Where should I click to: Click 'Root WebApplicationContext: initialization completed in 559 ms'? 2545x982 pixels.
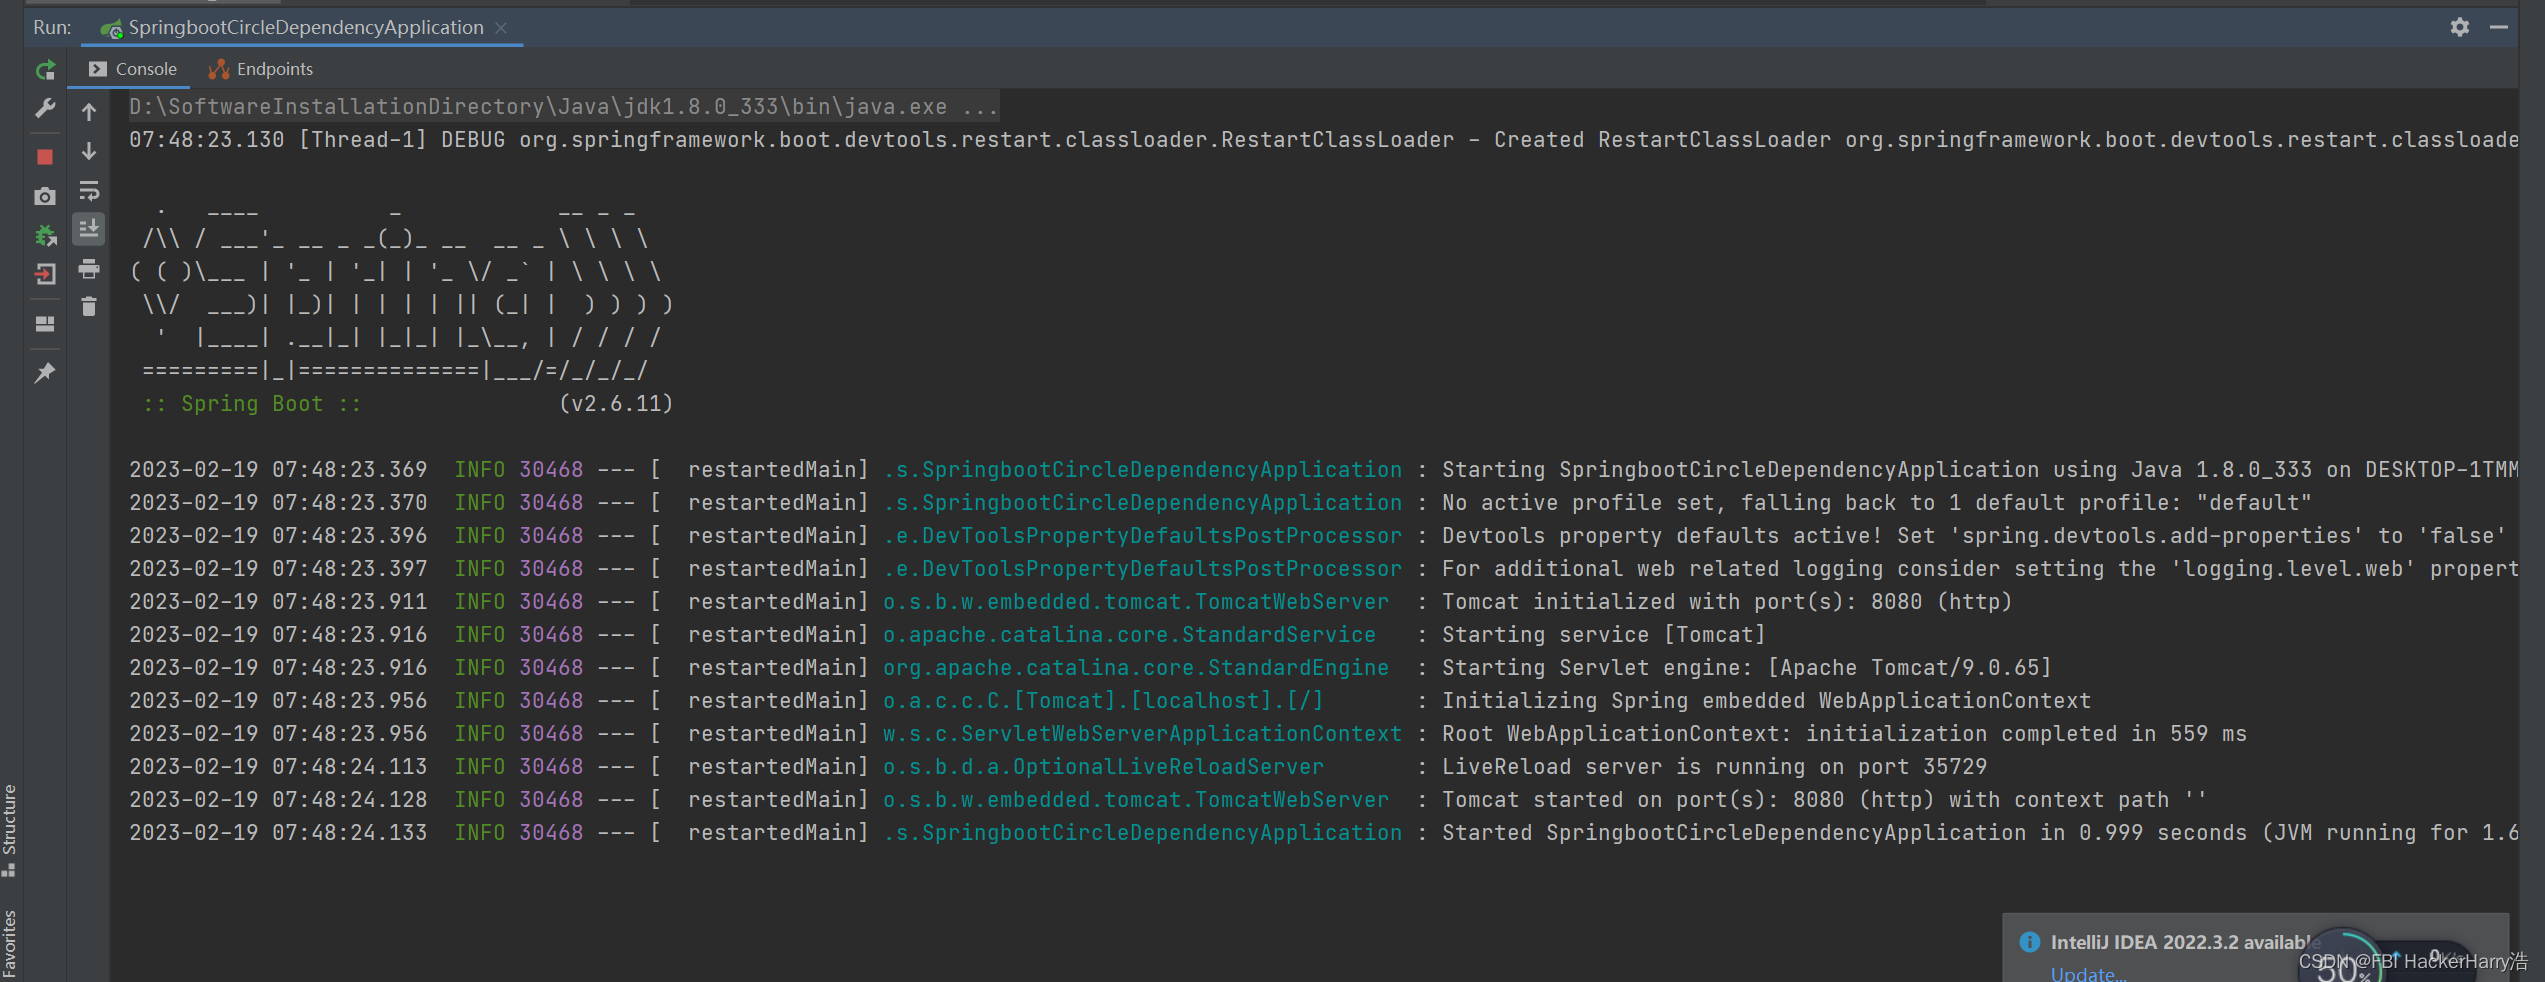tap(1844, 734)
